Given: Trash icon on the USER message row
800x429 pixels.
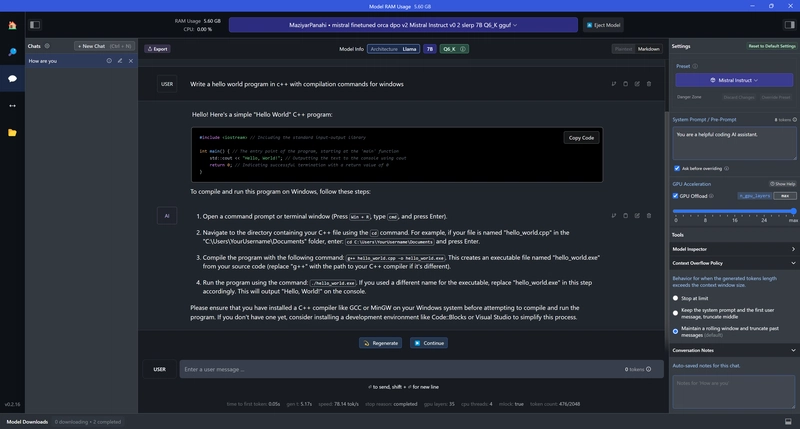Looking at the screenshot, I should coord(649,84).
